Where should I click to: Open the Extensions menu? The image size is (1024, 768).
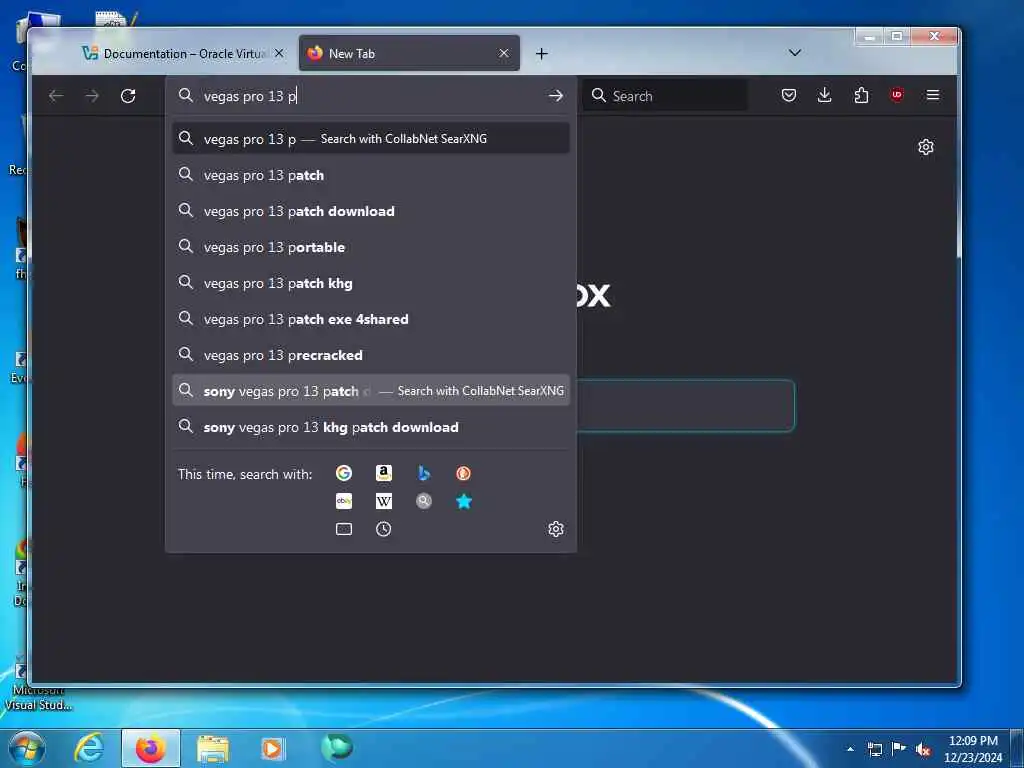click(861, 95)
